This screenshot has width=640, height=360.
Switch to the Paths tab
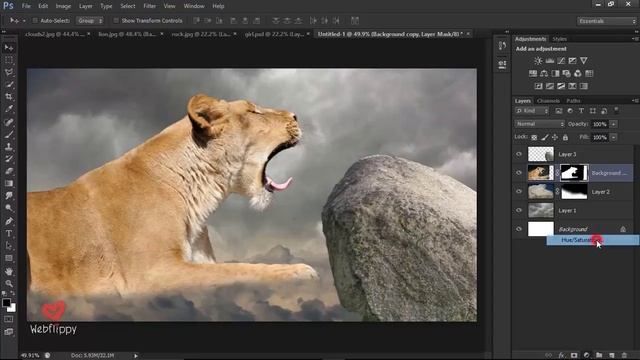[573, 100]
